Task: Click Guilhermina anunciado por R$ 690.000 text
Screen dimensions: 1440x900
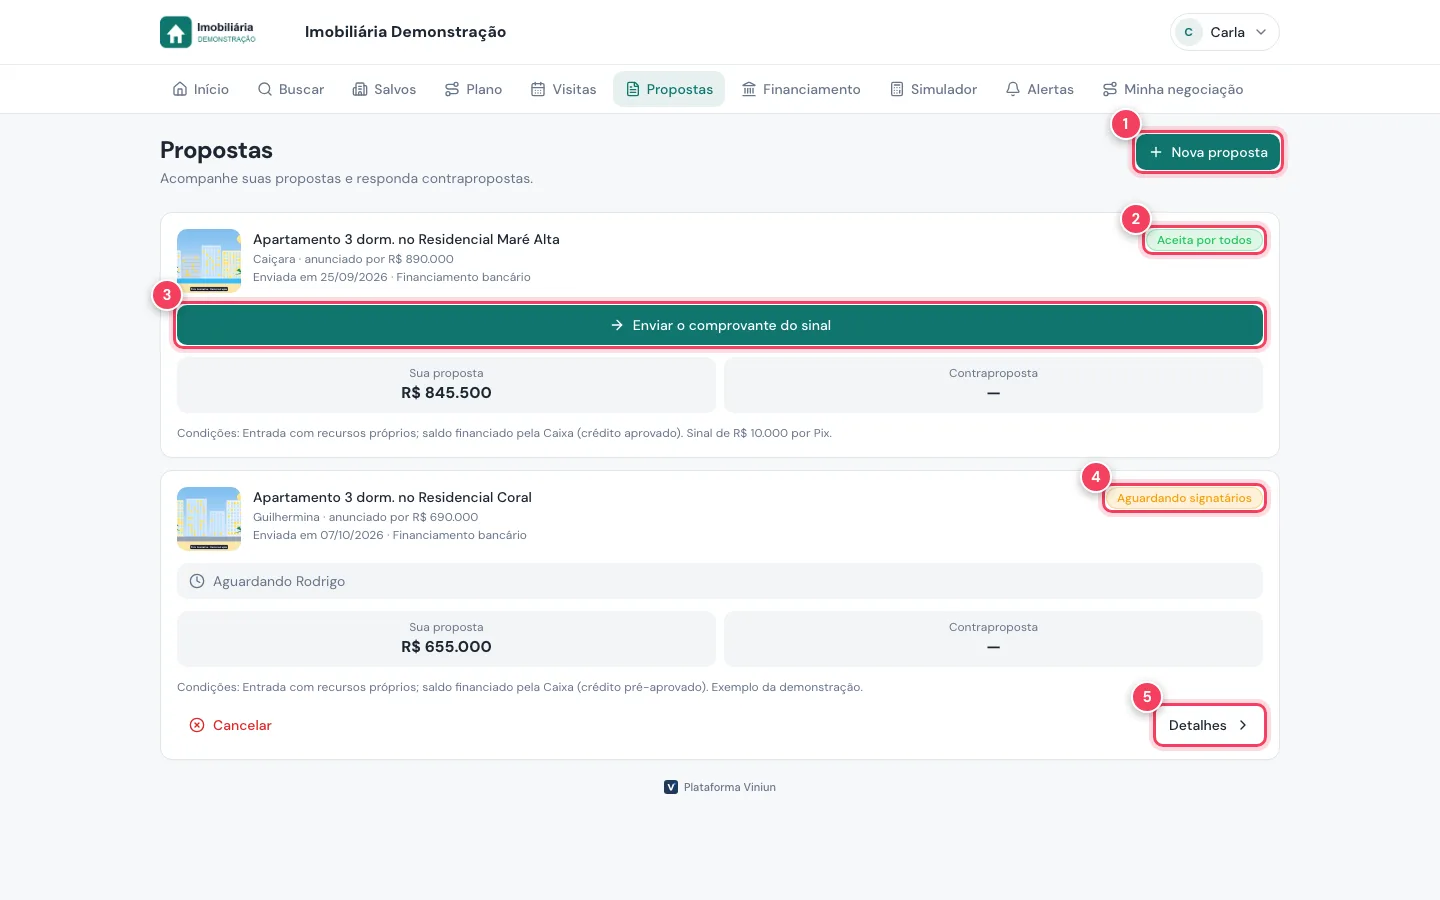Action: [x=365, y=517]
